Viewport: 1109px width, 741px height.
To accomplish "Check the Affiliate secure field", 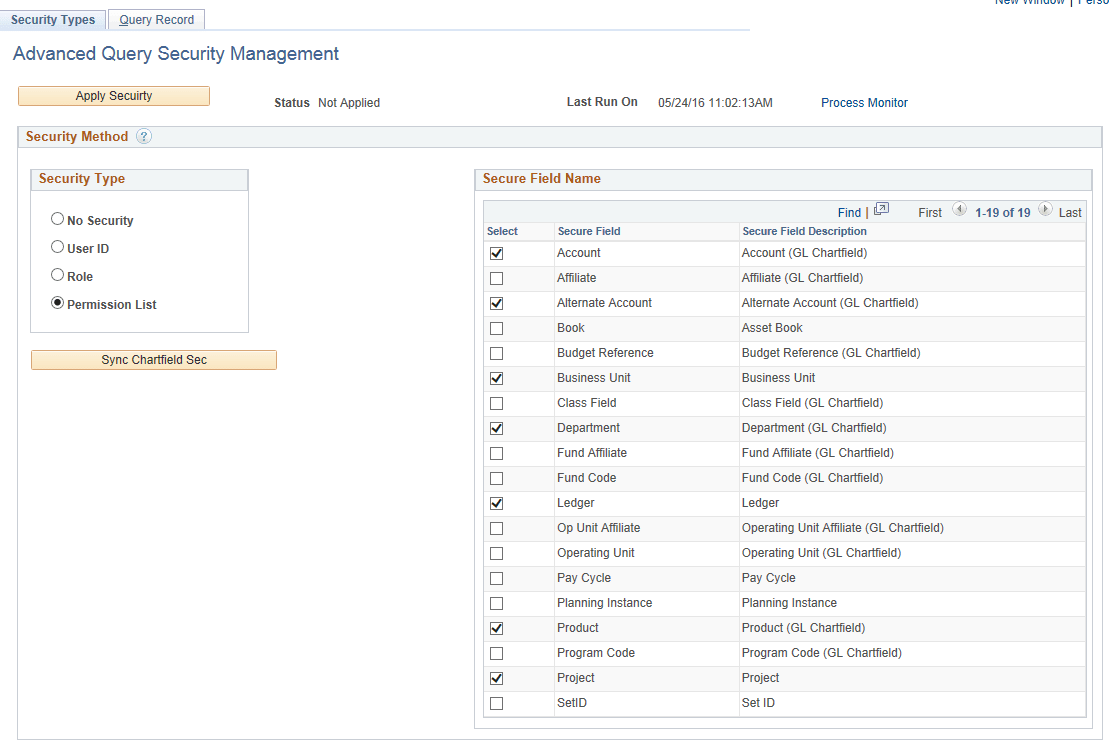I will pyautogui.click(x=497, y=278).
